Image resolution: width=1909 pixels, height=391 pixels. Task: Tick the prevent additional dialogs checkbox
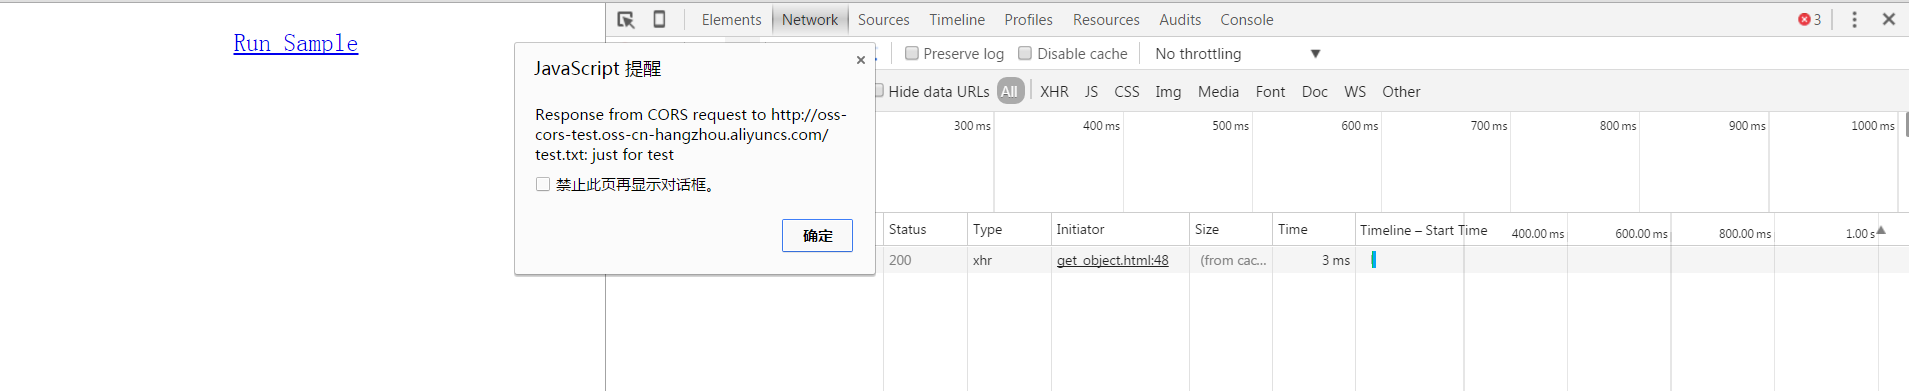[x=543, y=184]
